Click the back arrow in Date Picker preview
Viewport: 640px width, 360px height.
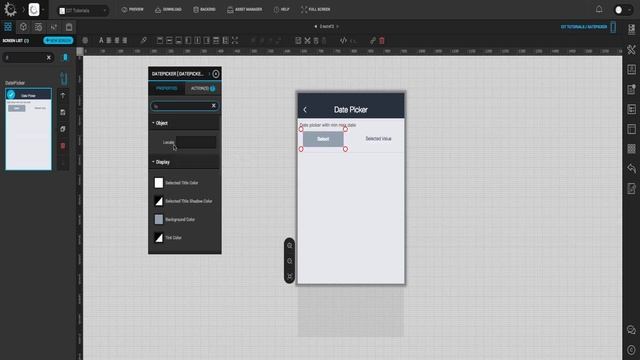[305, 110]
